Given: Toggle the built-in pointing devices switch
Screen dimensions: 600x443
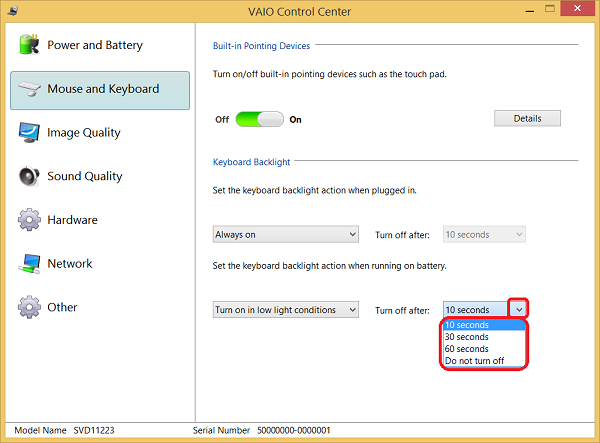Looking at the screenshot, I should (259, 119).
